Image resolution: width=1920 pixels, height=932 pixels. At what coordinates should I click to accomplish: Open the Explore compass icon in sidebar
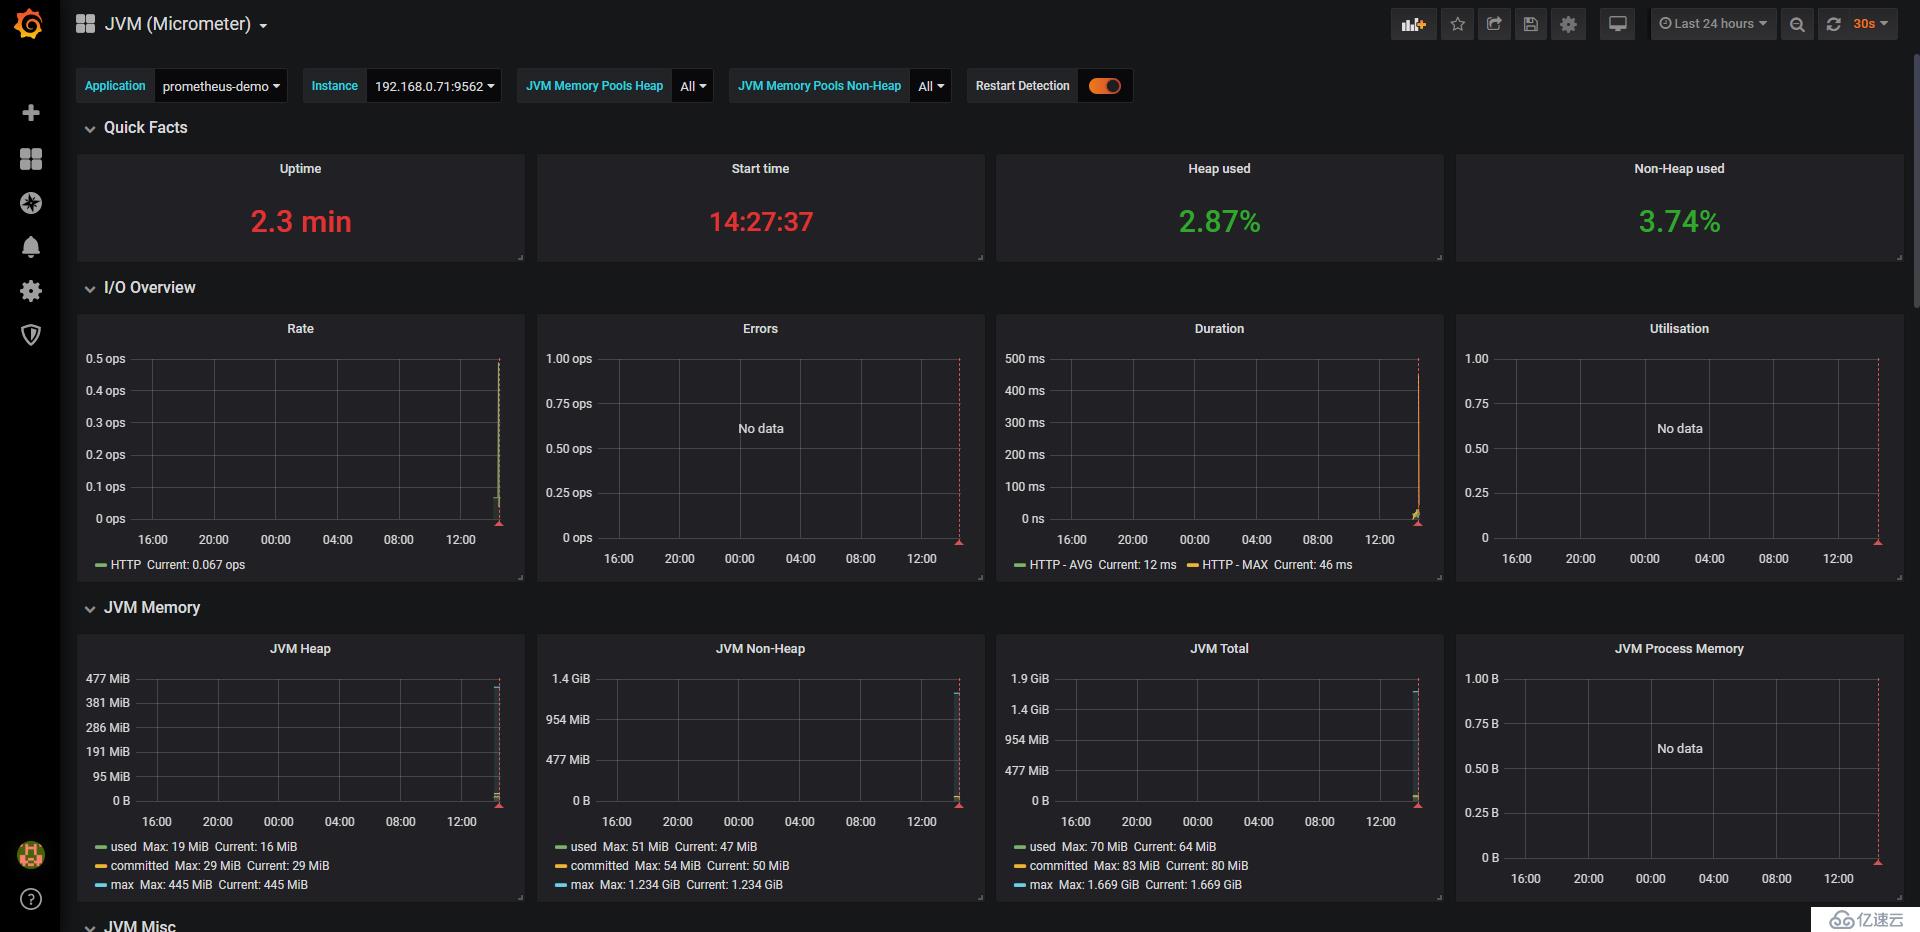pos(31,203)
